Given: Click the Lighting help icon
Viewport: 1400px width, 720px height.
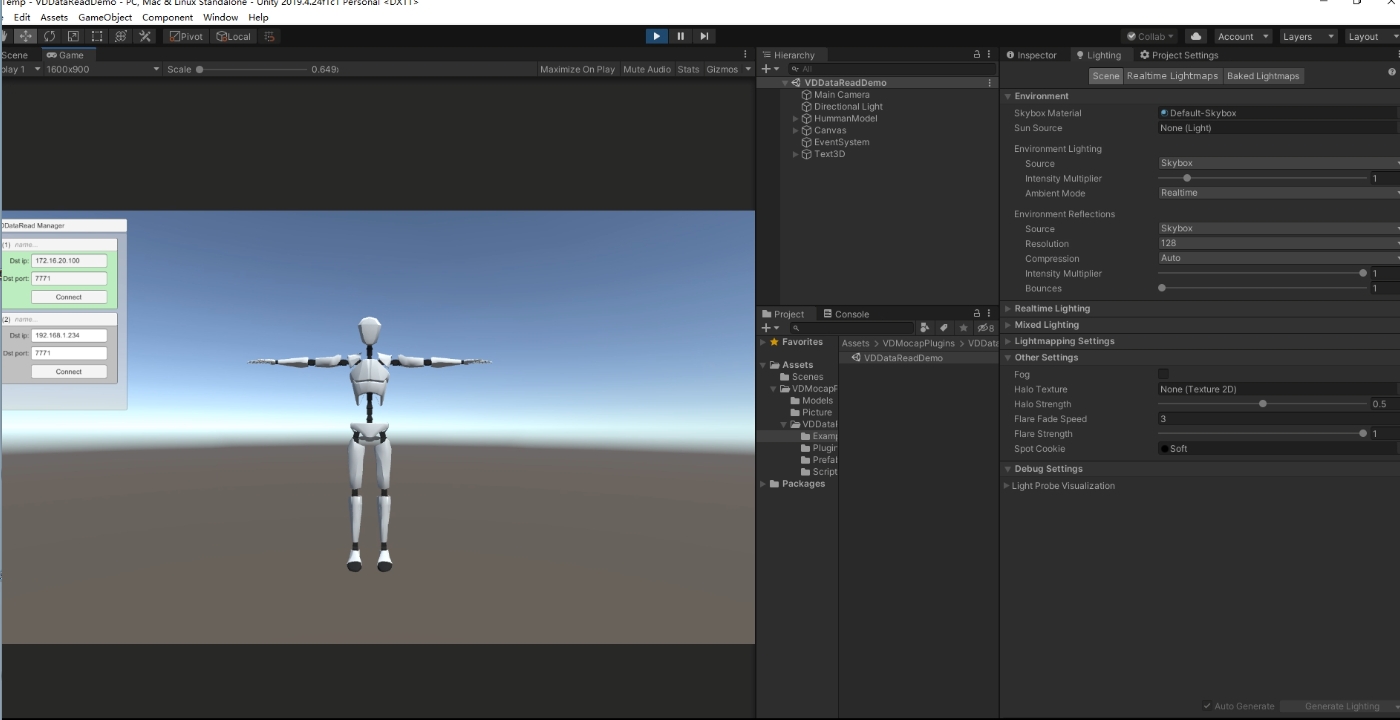Looking at the screenshot, I should pos(1392,72).
